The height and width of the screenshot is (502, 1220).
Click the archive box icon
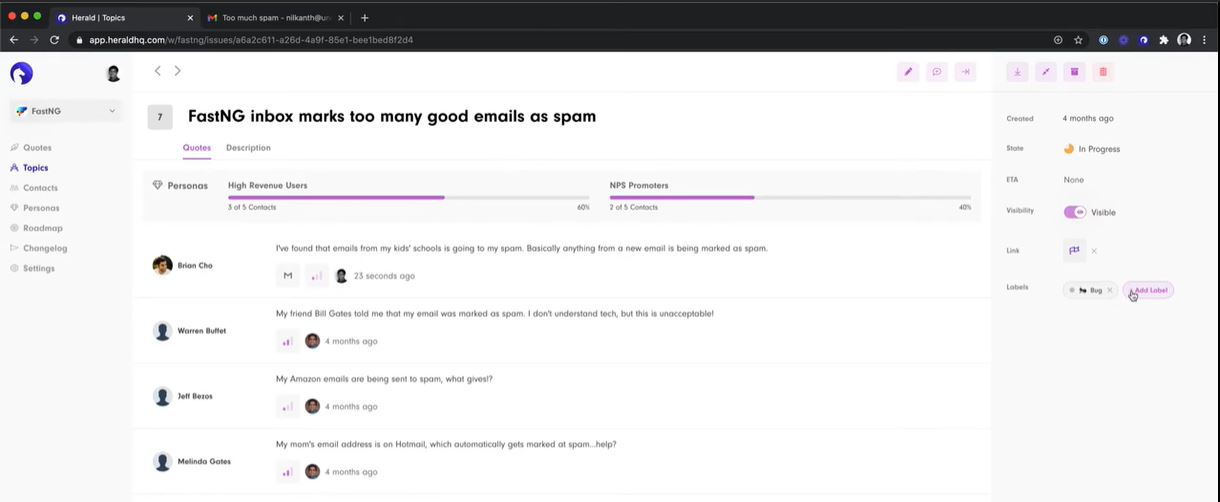(1074, 72)
